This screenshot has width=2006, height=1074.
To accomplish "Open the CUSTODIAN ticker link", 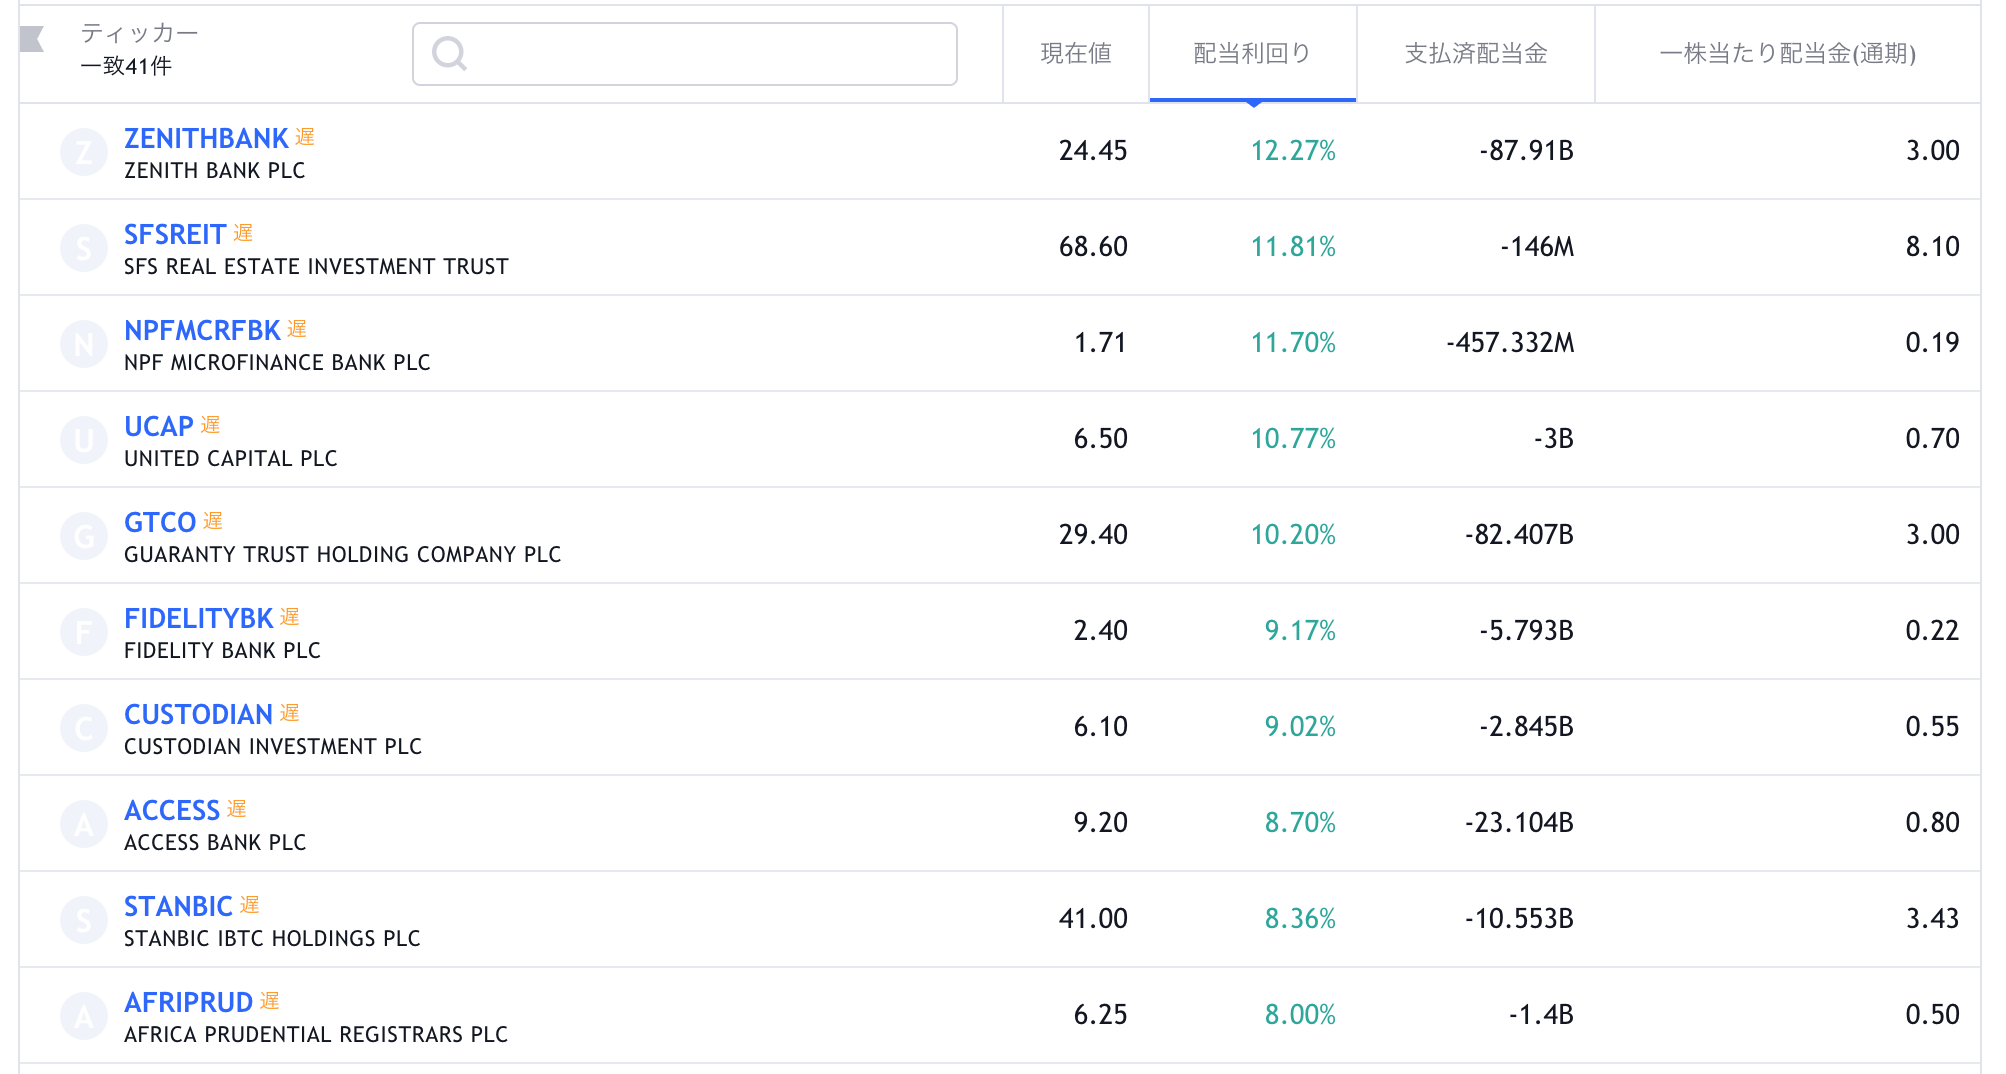I will click(198, 714).
